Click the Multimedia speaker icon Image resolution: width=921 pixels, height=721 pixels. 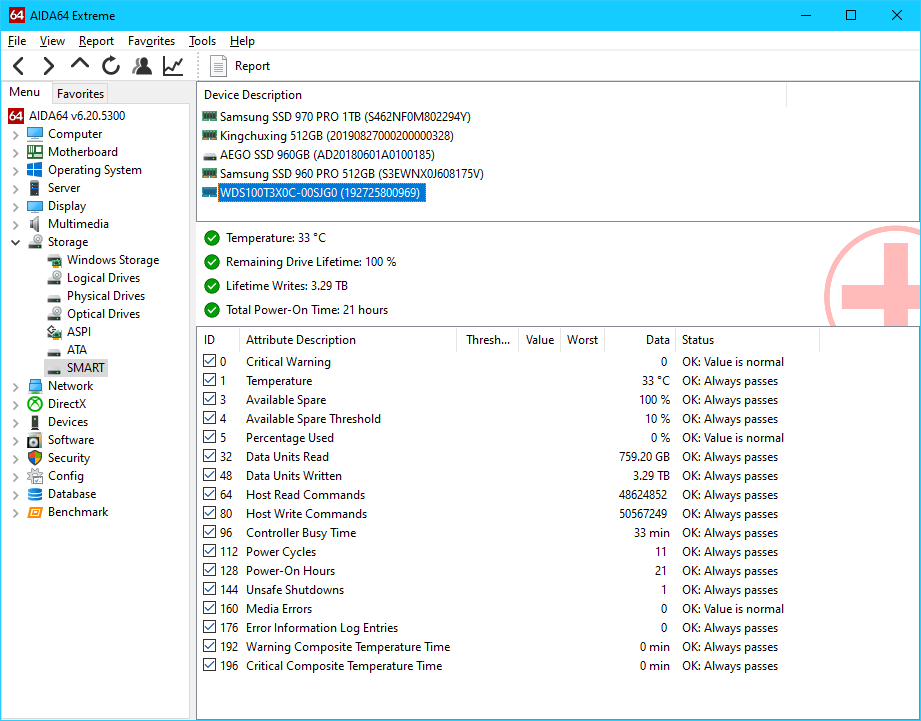(35, 224)
